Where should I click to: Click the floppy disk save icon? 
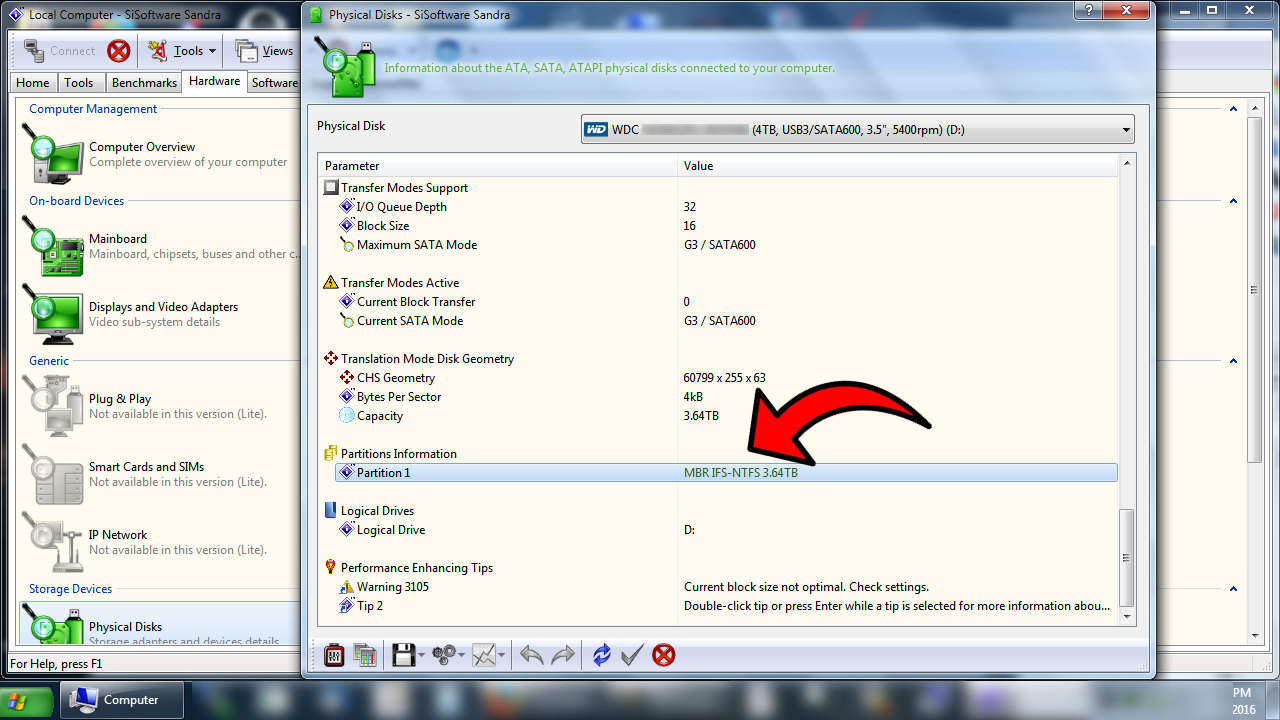click(x=403, y=655)
